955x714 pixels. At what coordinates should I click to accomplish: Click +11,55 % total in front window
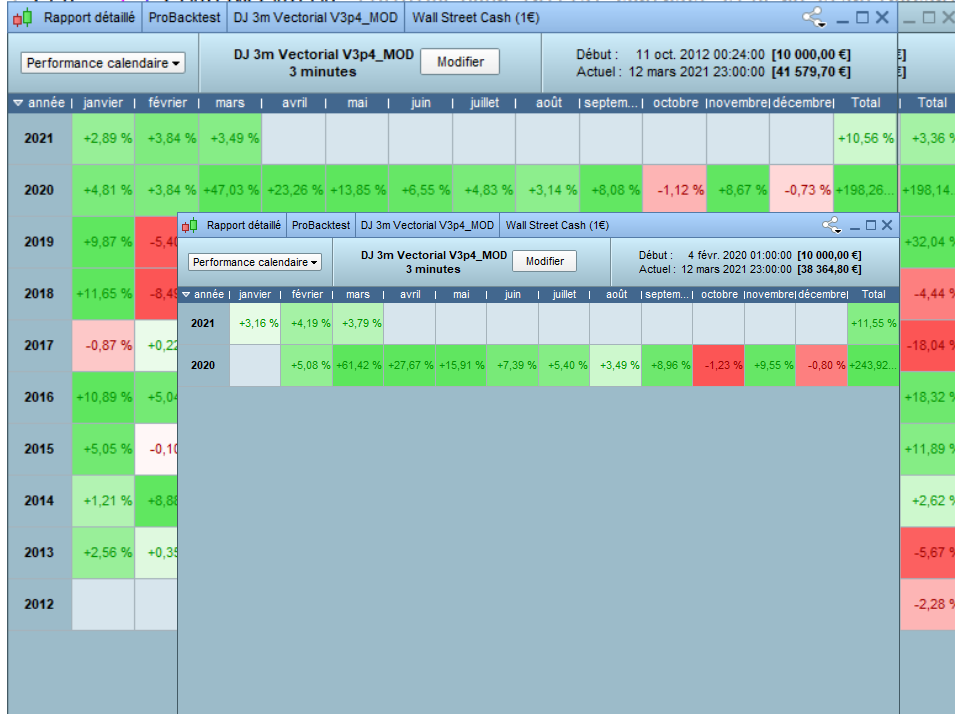pyautogui.click(x=873, y=323)
